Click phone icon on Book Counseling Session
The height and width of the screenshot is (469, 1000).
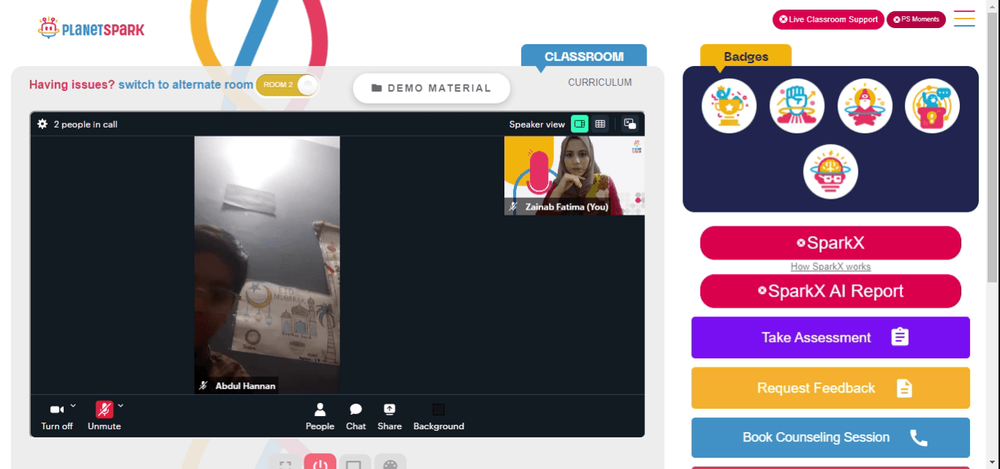(918, 438)
